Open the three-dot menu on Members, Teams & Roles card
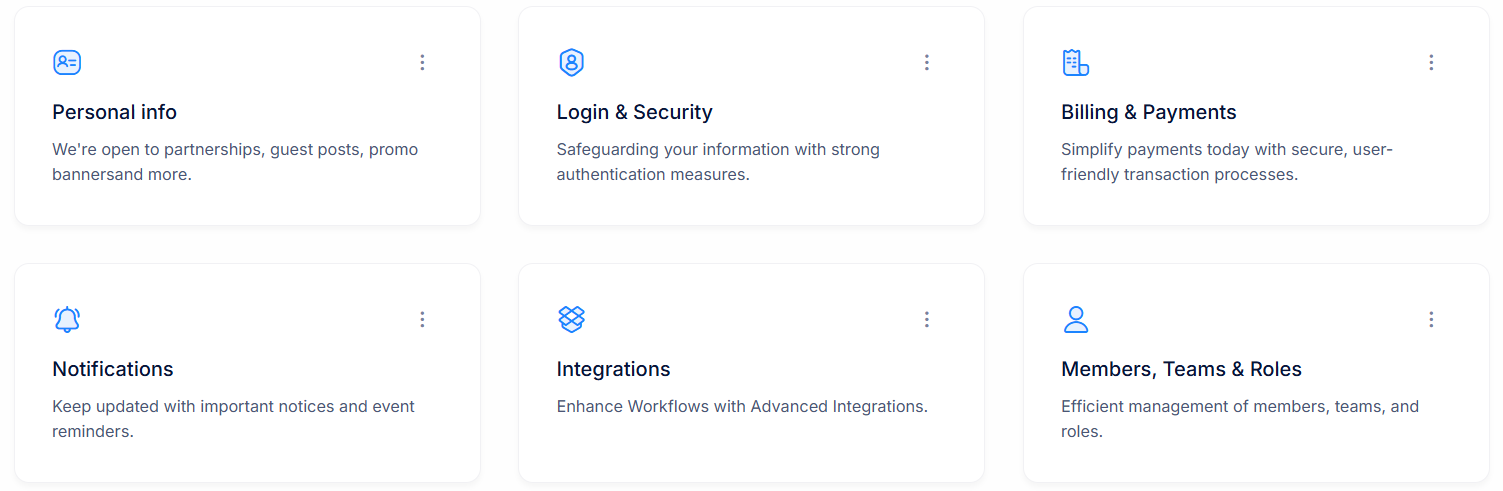 pyautogui.click(x=1431, y=319)
